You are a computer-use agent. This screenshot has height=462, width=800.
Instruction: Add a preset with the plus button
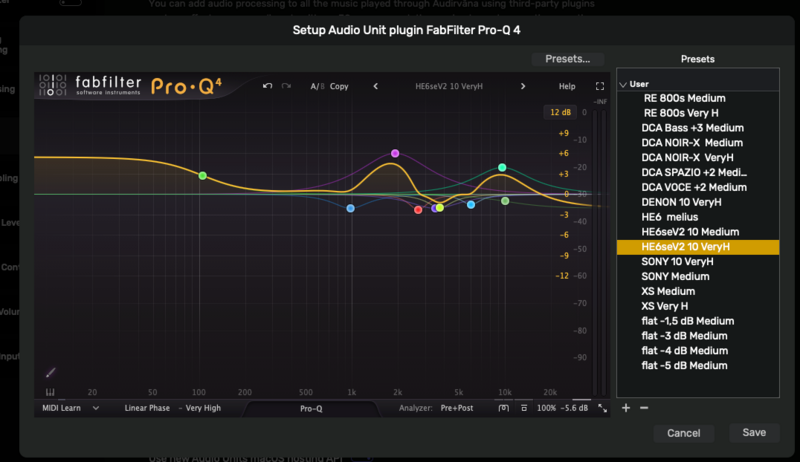[x=626, y=407]
